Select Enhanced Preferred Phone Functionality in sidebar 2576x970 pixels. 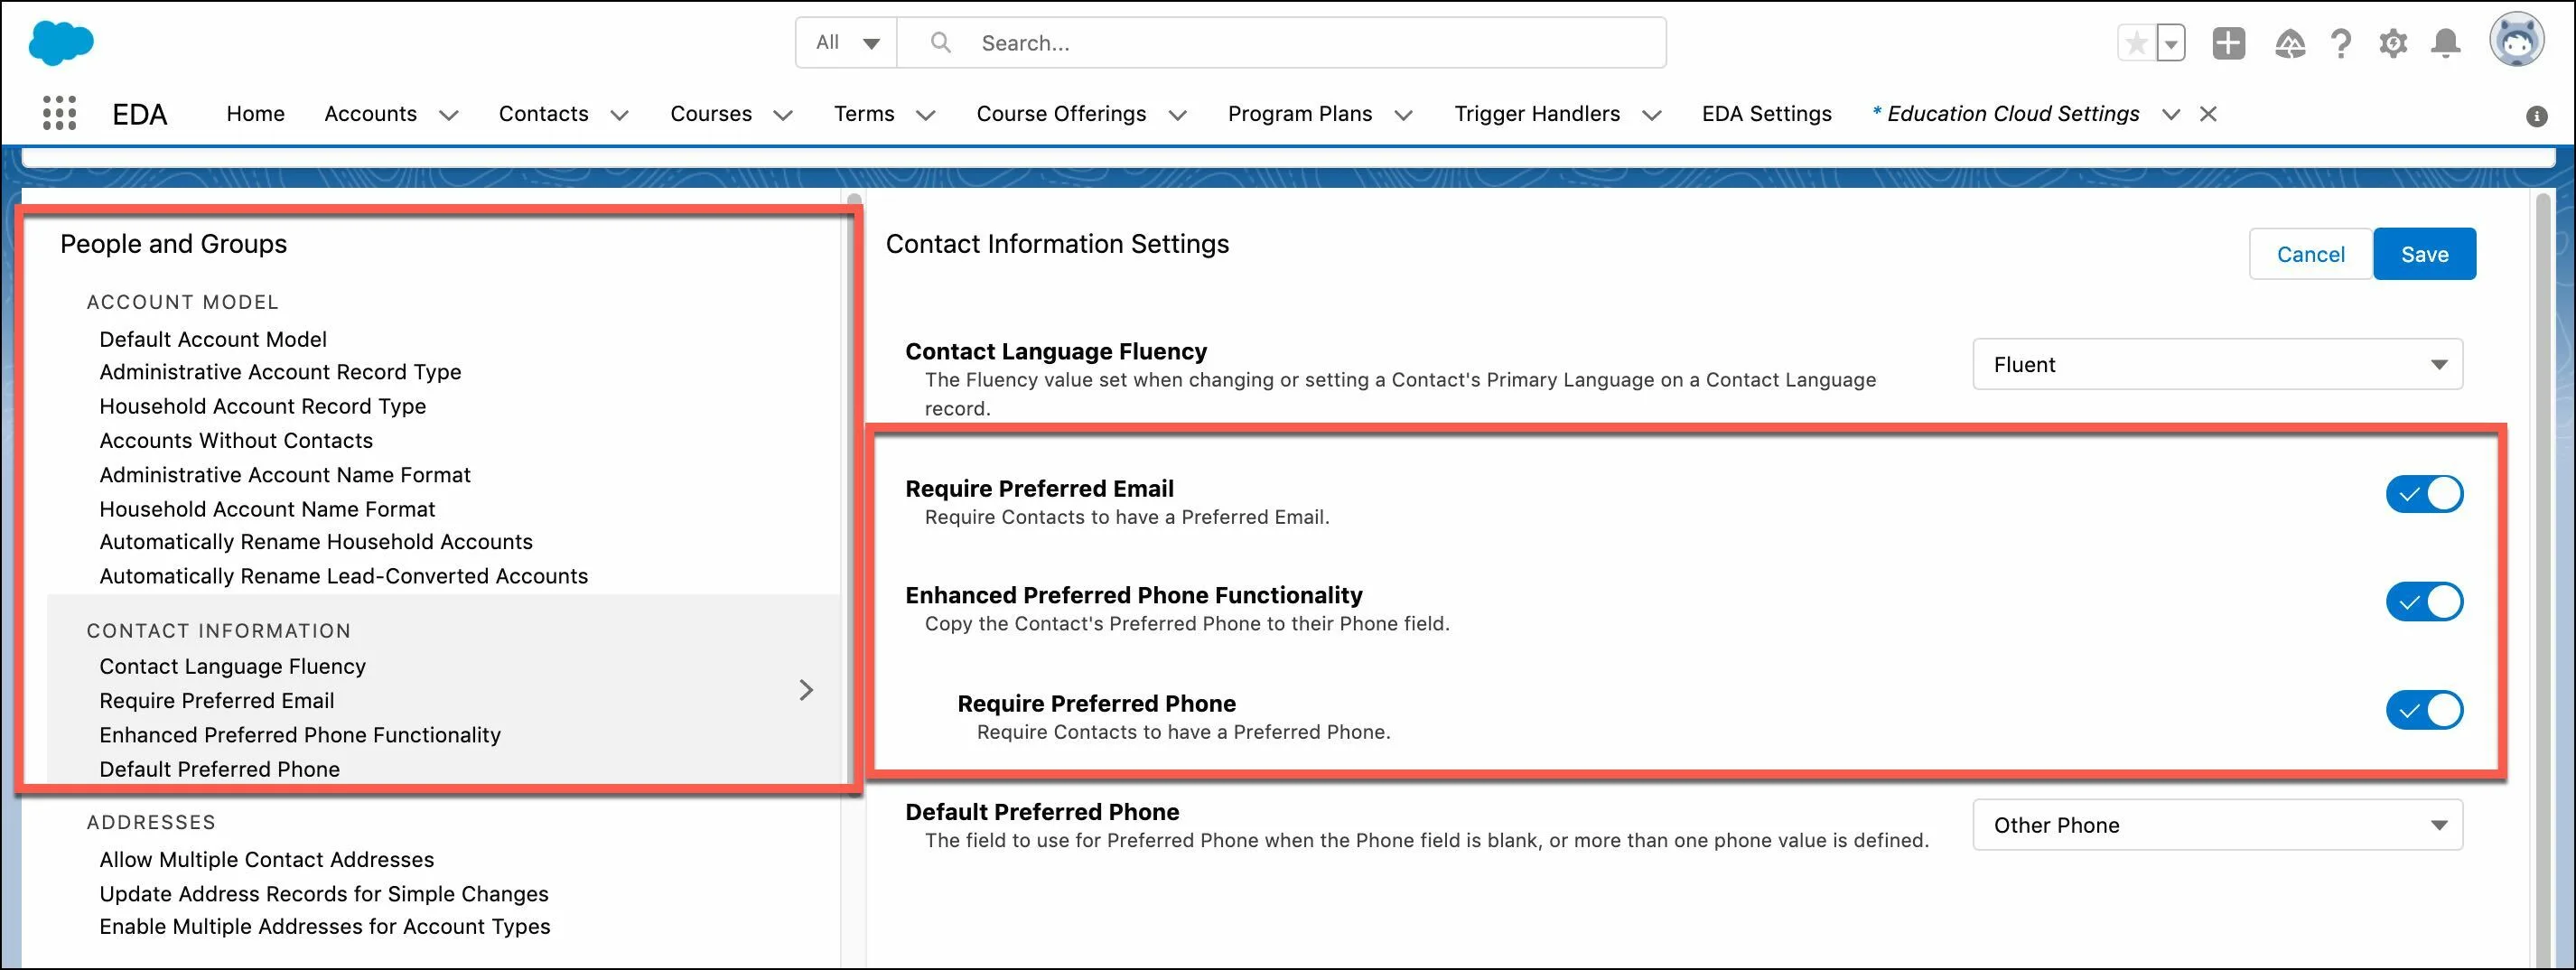(300, 735)
